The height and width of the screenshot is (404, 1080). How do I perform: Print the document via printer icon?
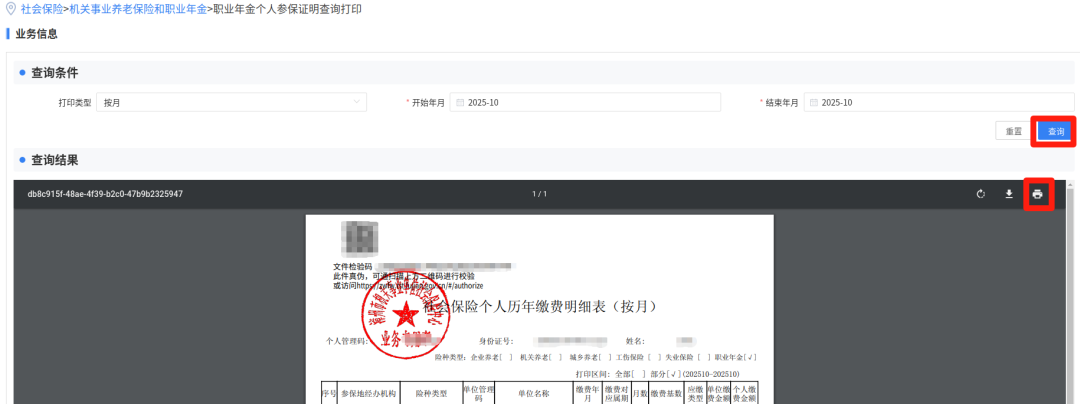1037,194
